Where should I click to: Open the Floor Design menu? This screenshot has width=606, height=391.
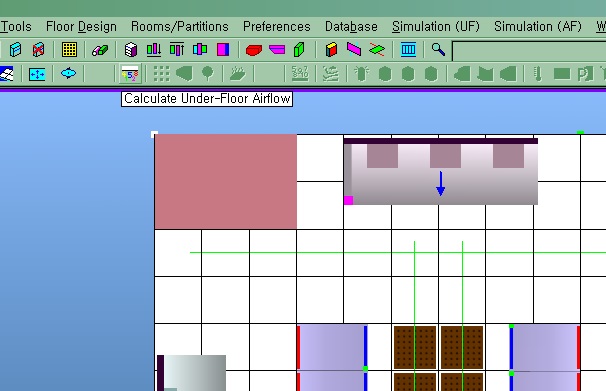(81, 26)
